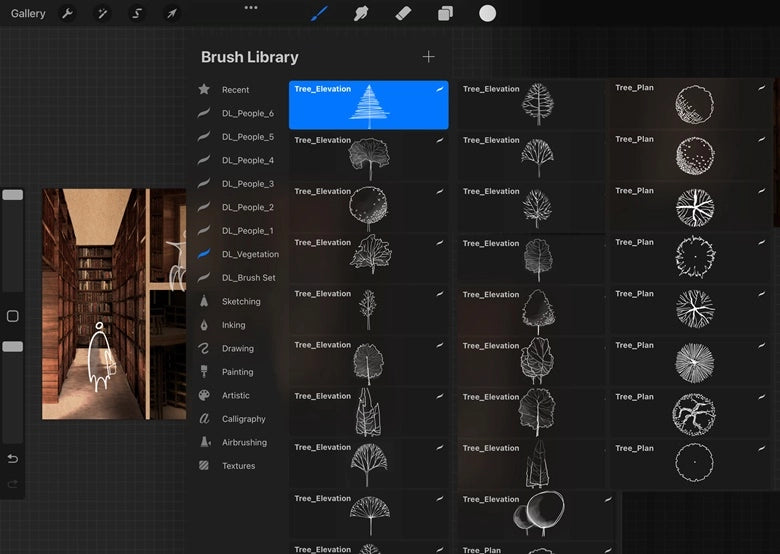Open the Recent brushes category
The image size is (780, 554).
click(x=235, y=90)
